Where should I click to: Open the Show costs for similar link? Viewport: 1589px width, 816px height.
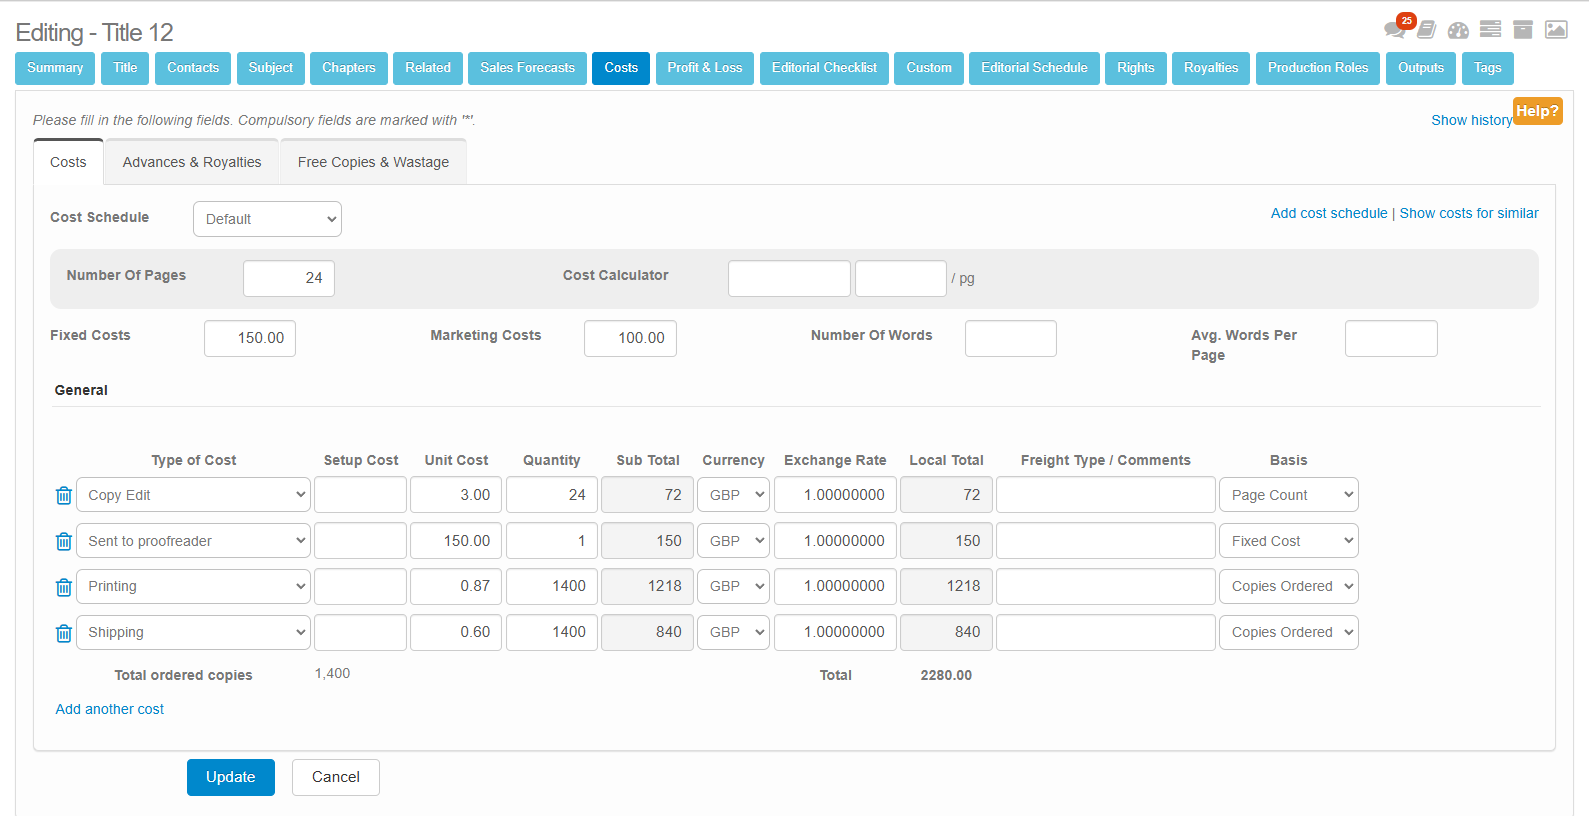(x=1468, y=213)
